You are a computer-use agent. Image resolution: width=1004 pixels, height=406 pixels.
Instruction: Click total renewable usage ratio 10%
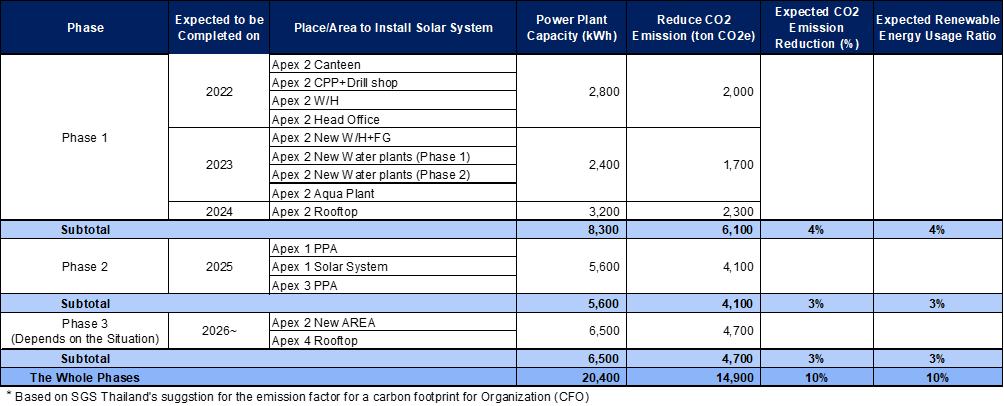click(938, 377)
